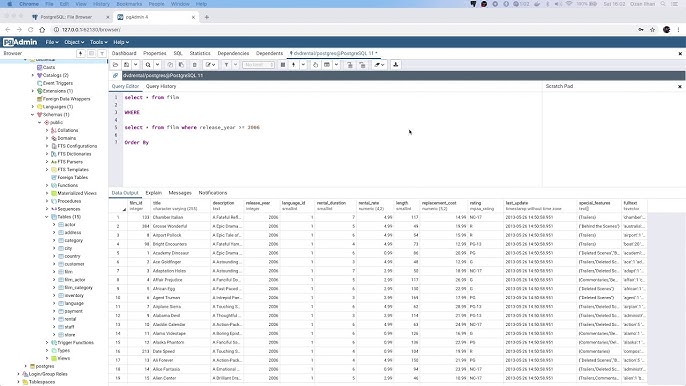Close the Scratch Pad panel
Screen dimensions: 686x386
coord(680,87)
